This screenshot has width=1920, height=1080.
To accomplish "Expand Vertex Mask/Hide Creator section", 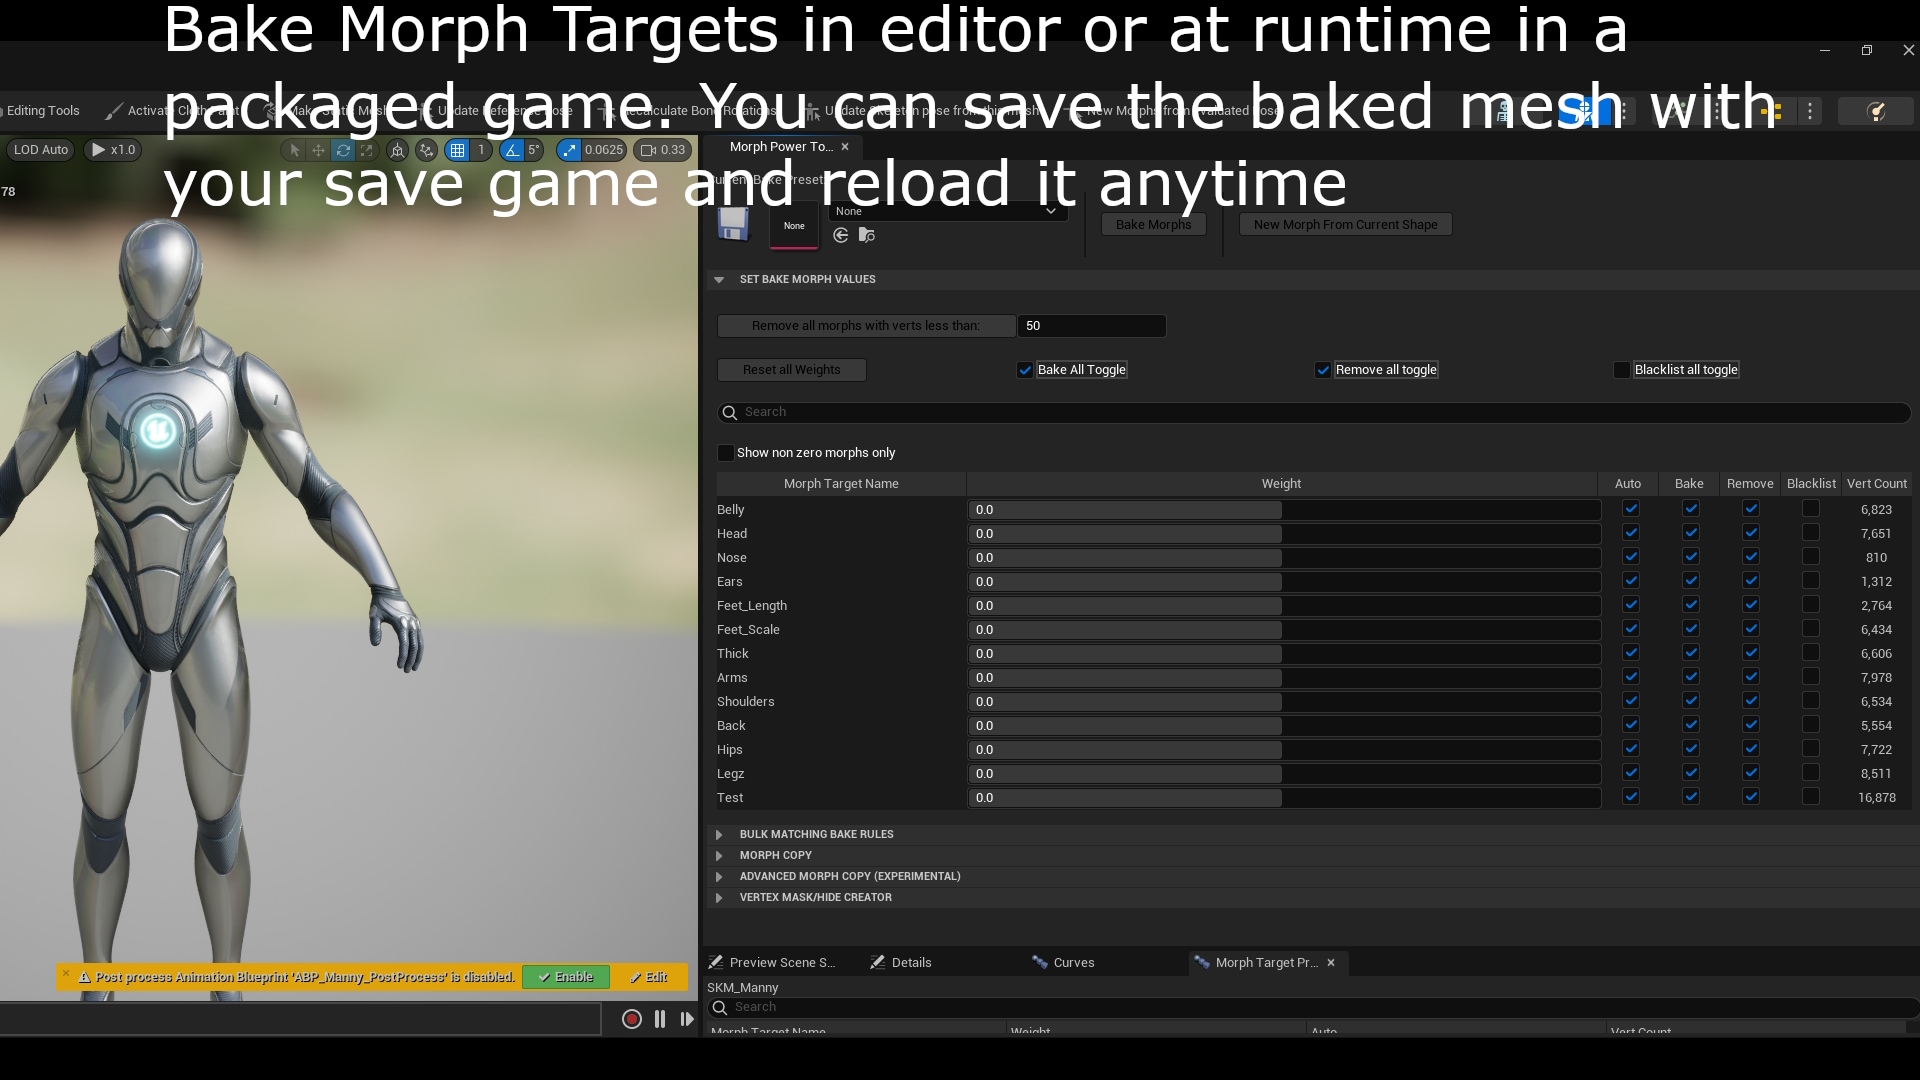I will click(x=719, y=898).
